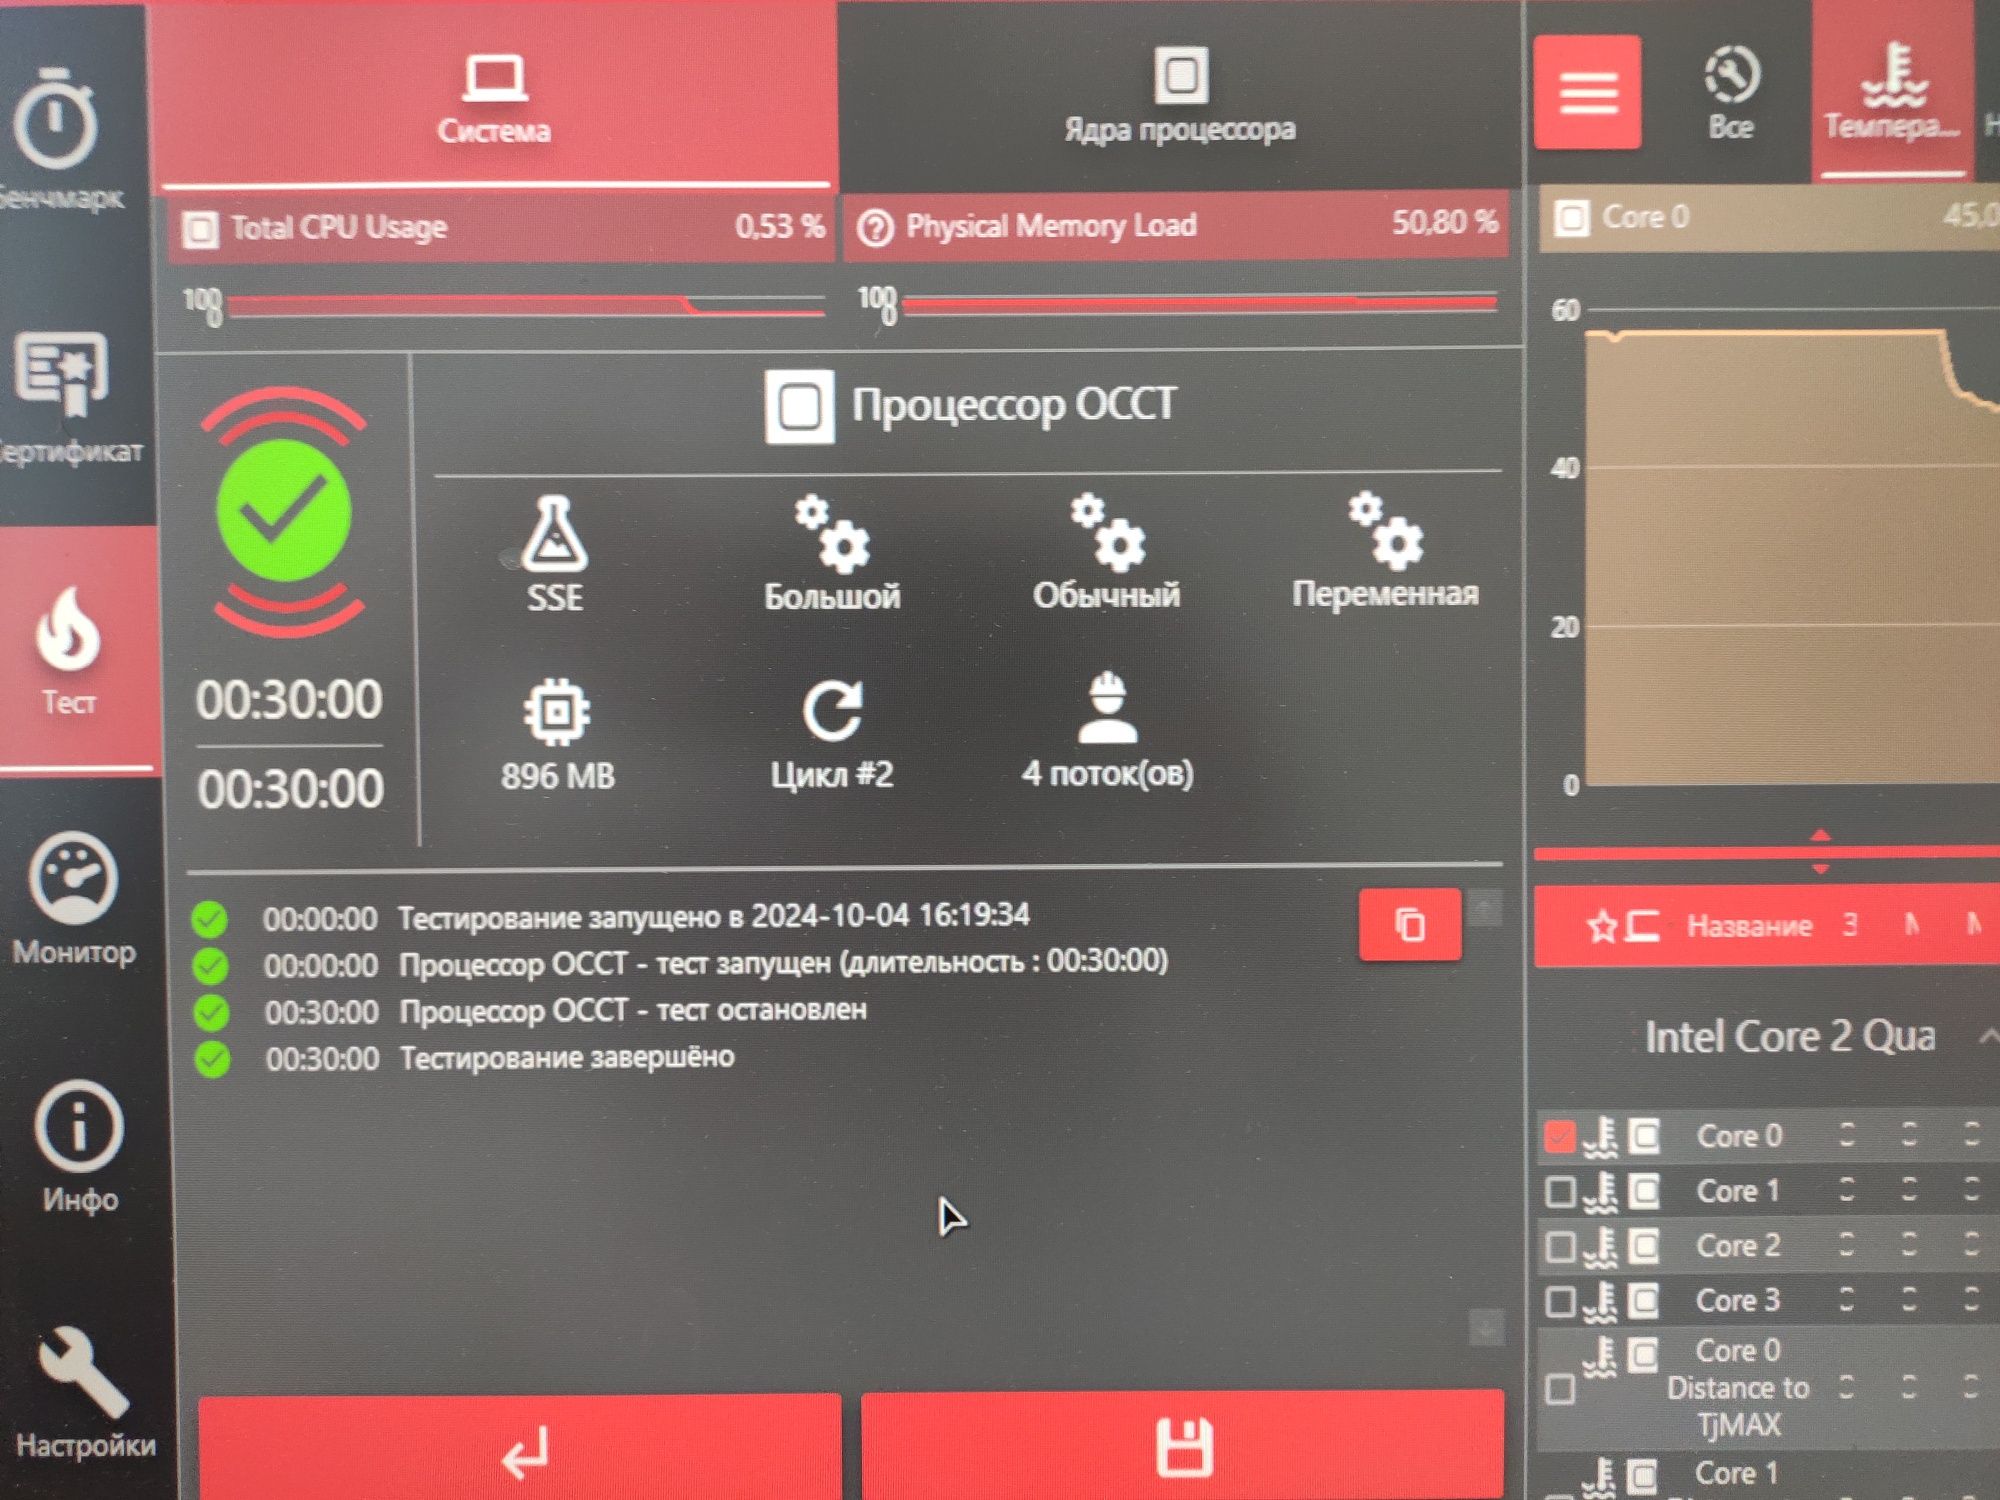Click the Total CPU Usage header
The image size is (2000, 1500).
(502, 228)
